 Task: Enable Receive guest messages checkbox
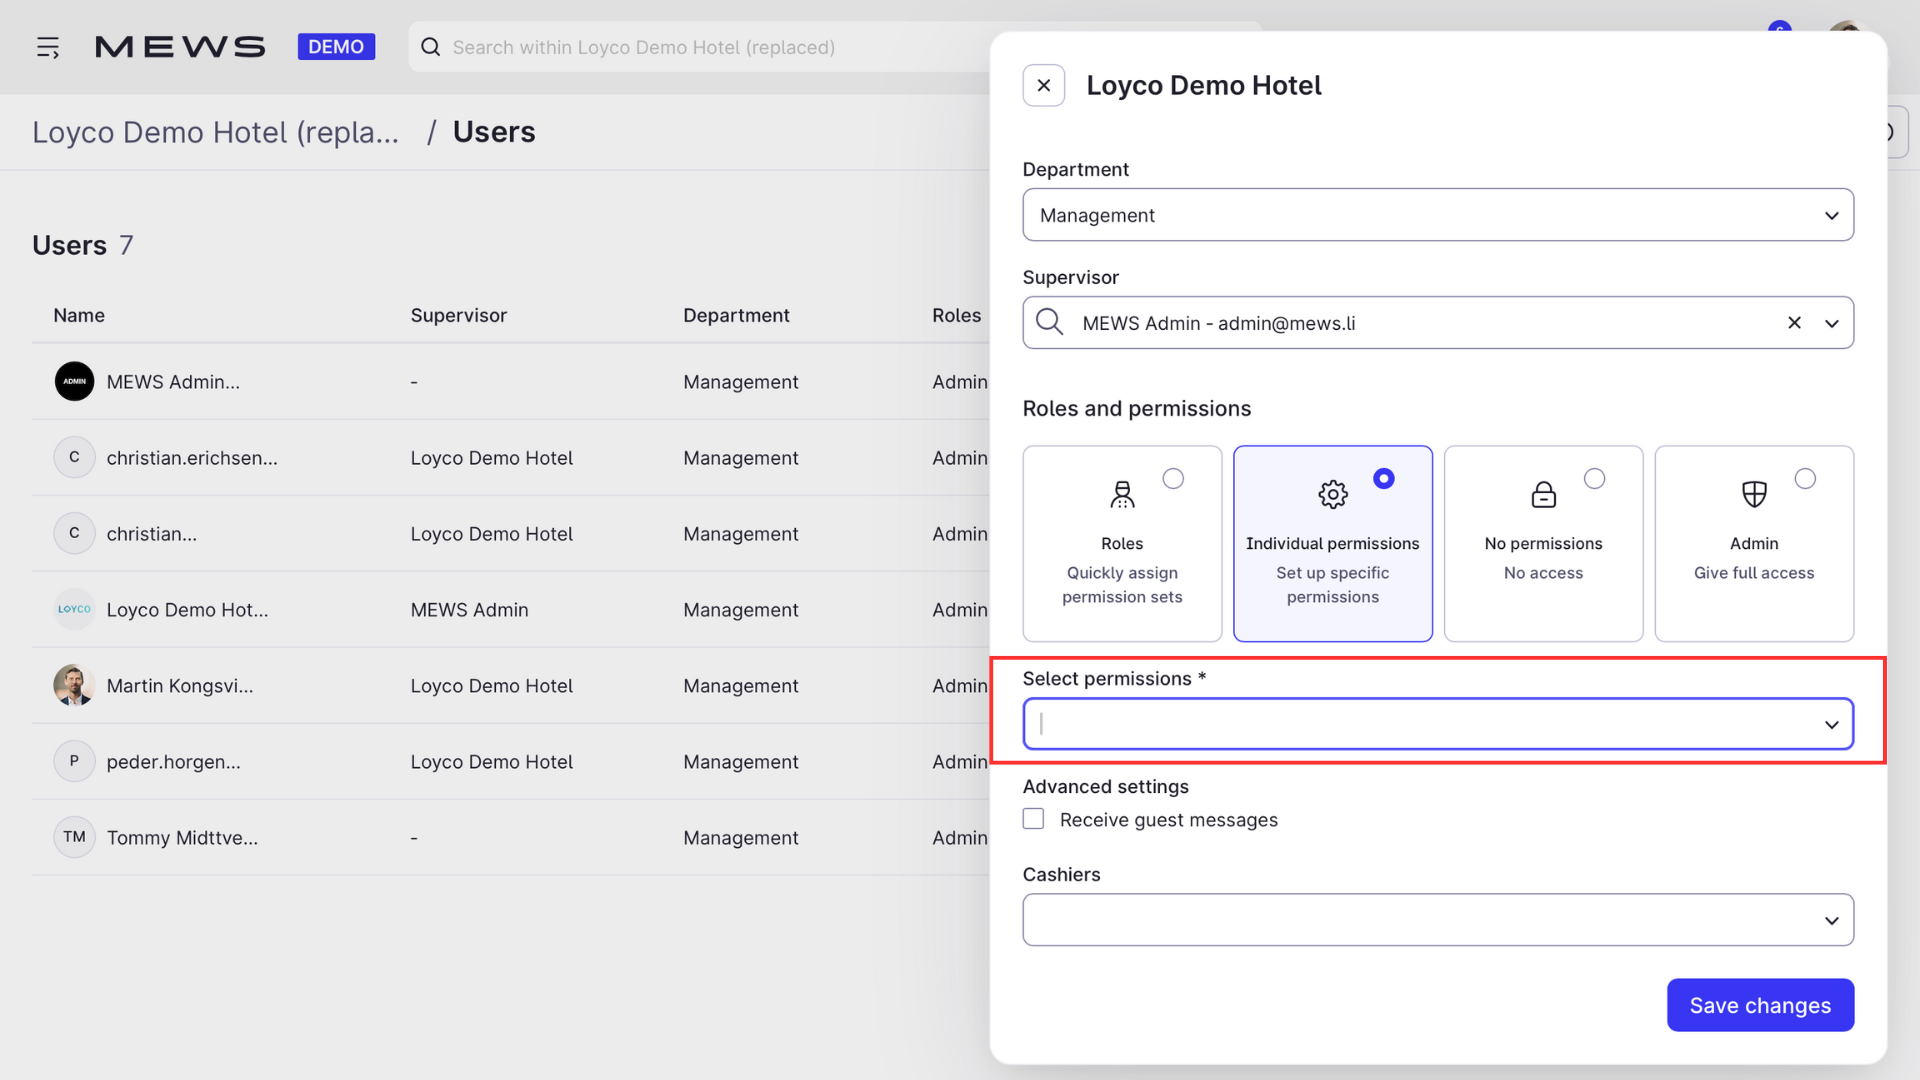[x=1033, y=819]
